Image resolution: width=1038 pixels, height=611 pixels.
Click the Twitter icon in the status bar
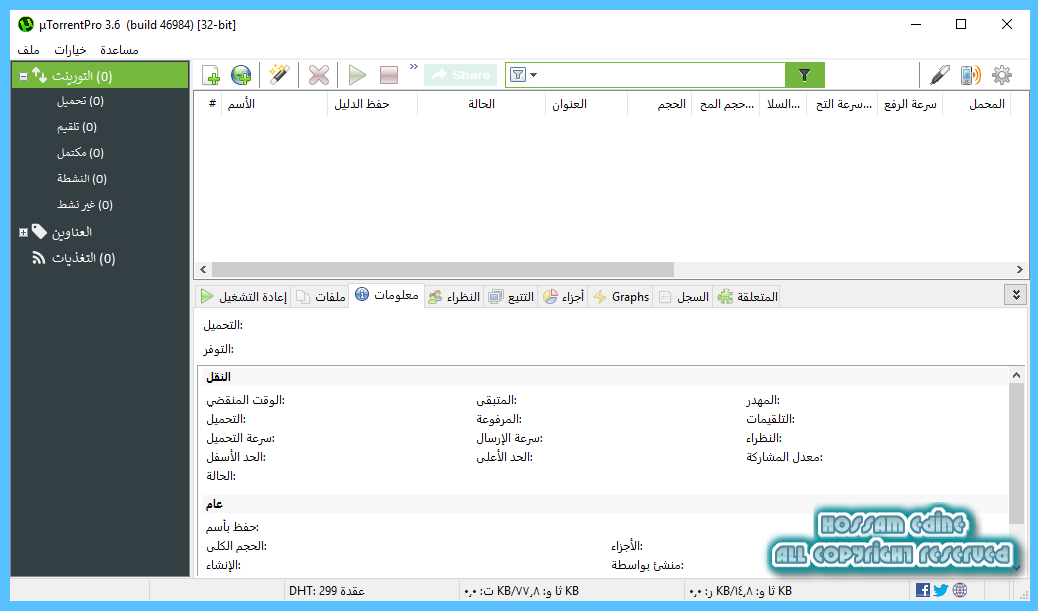click(941, 590)
